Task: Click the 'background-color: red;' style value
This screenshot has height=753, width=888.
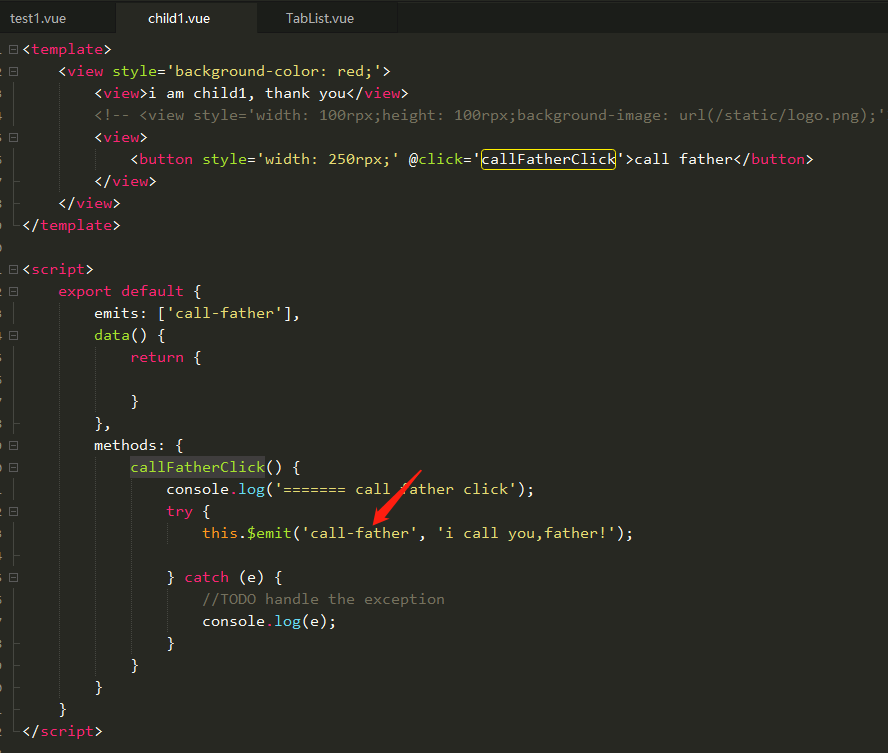Action: [x=274, y=71]
